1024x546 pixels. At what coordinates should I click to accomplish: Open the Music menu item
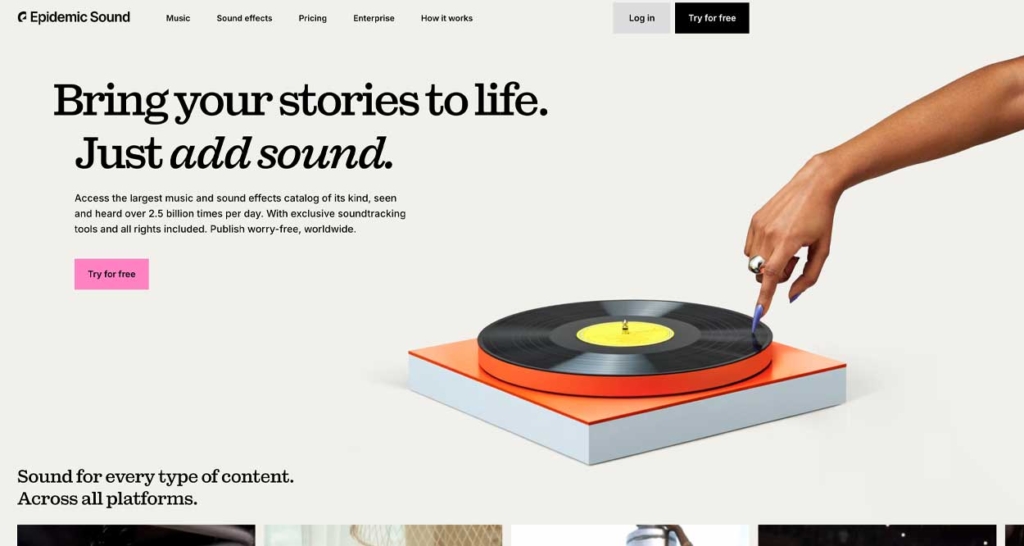coord(178,18)
